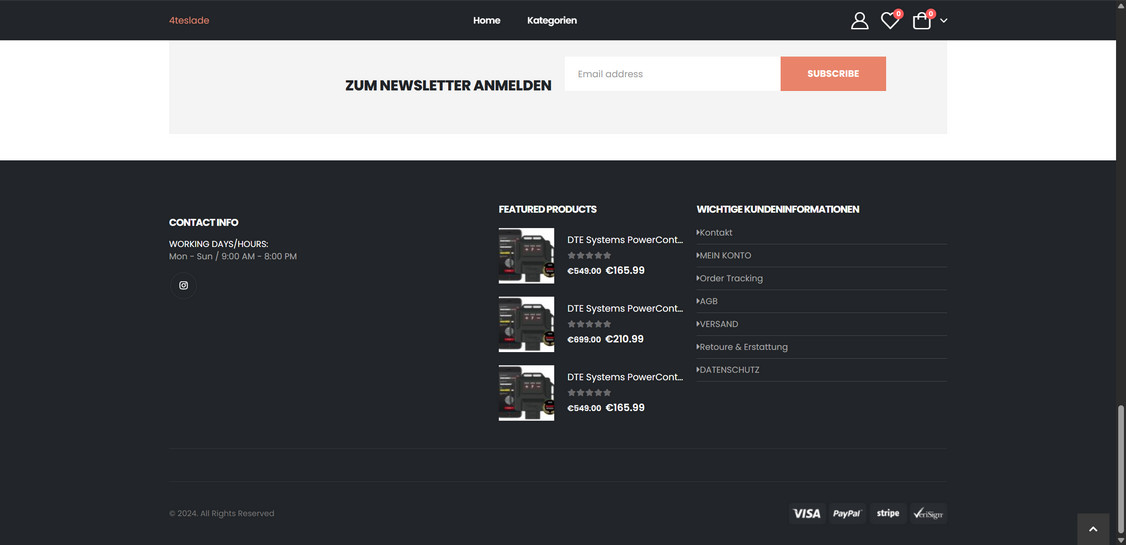Open the wishlist heart icon

point(890,21)
